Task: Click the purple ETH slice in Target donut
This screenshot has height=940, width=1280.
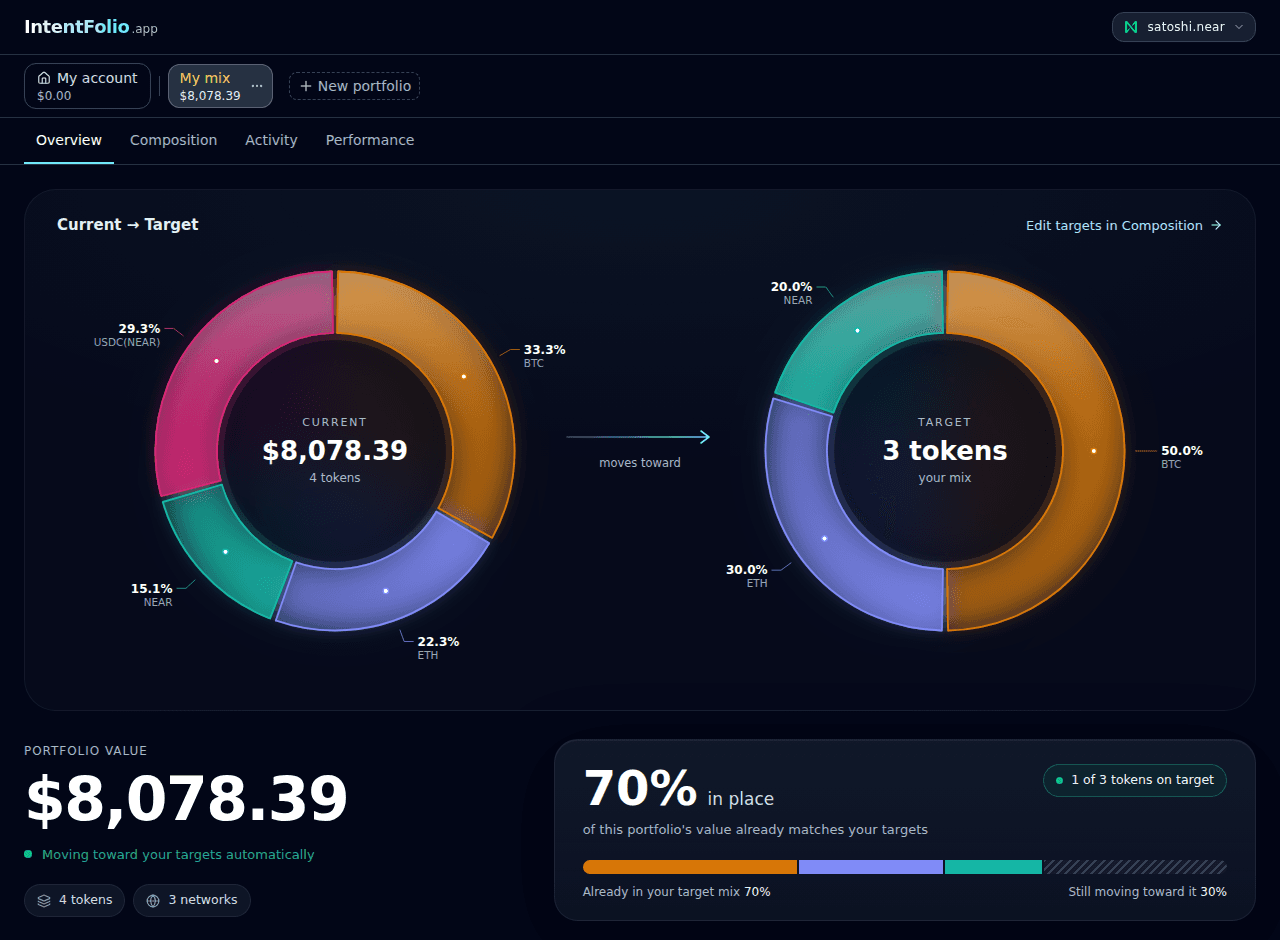Action: coord(824,538)
